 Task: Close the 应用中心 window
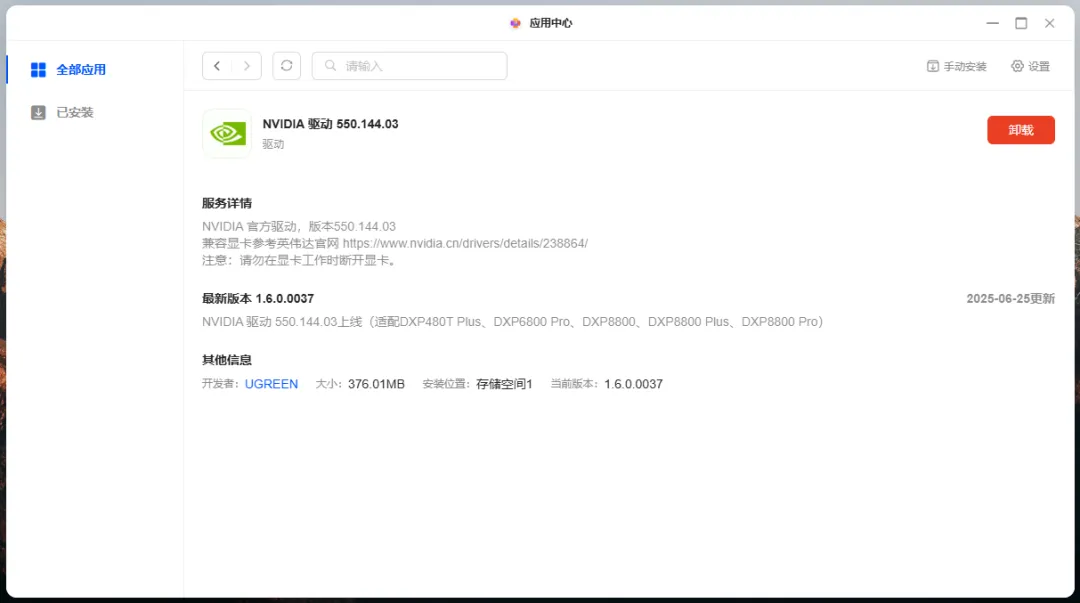pyautogui.click(x=1050, y=23)
